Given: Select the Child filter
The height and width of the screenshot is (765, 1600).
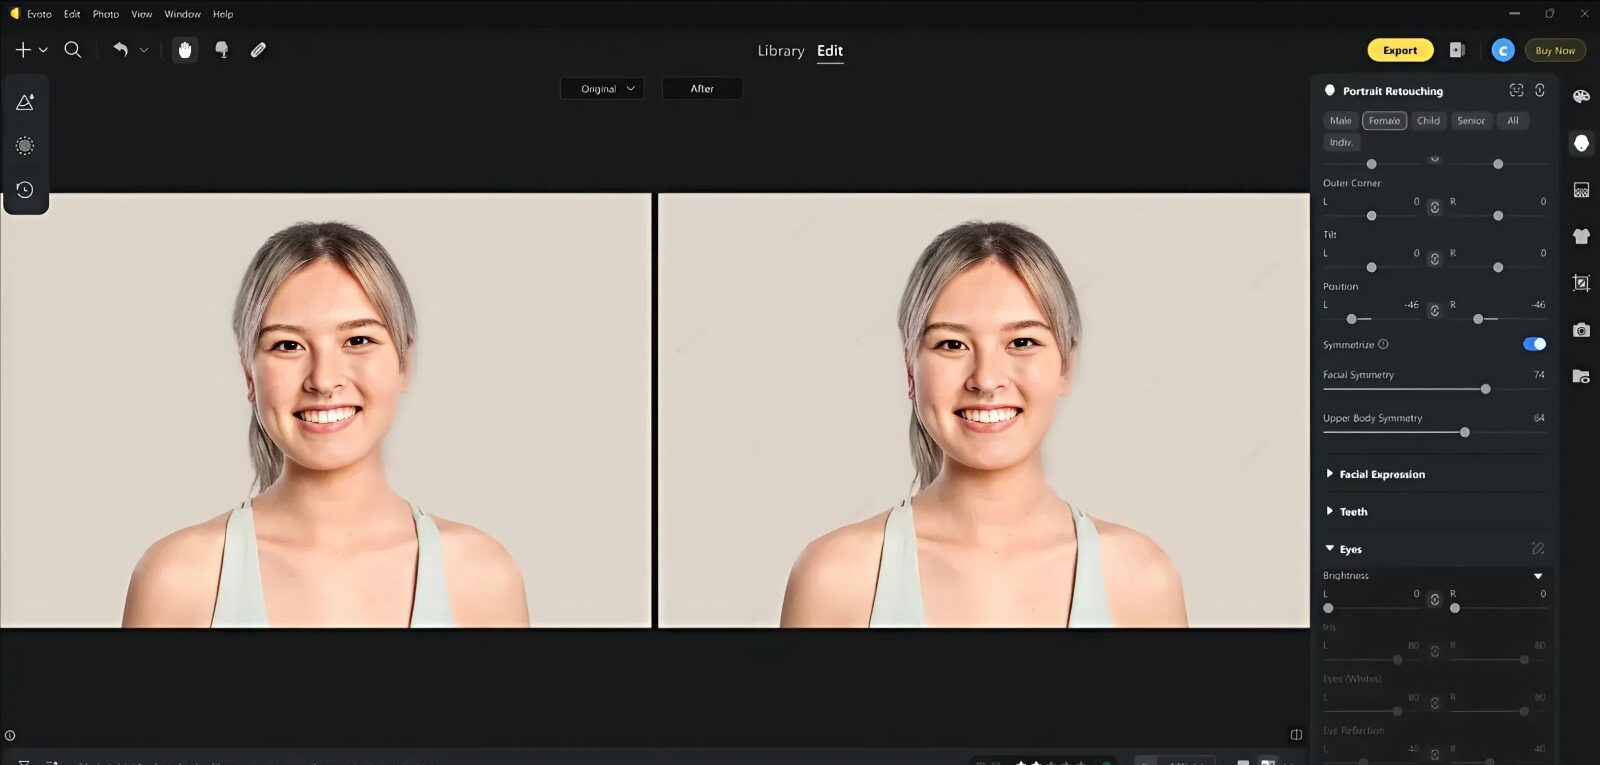Looking at the screenshot, I should [1428, 121].
